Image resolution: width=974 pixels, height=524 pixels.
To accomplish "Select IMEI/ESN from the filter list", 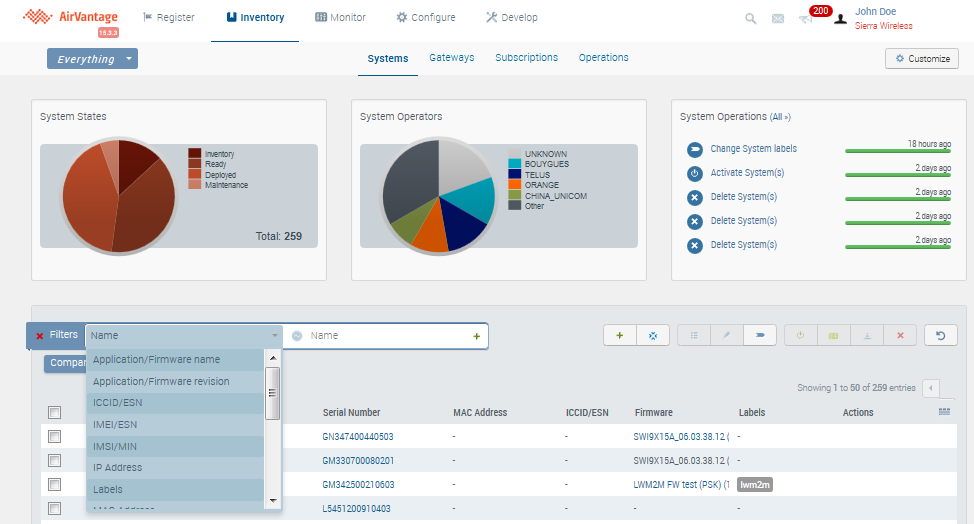I will 115,424.
